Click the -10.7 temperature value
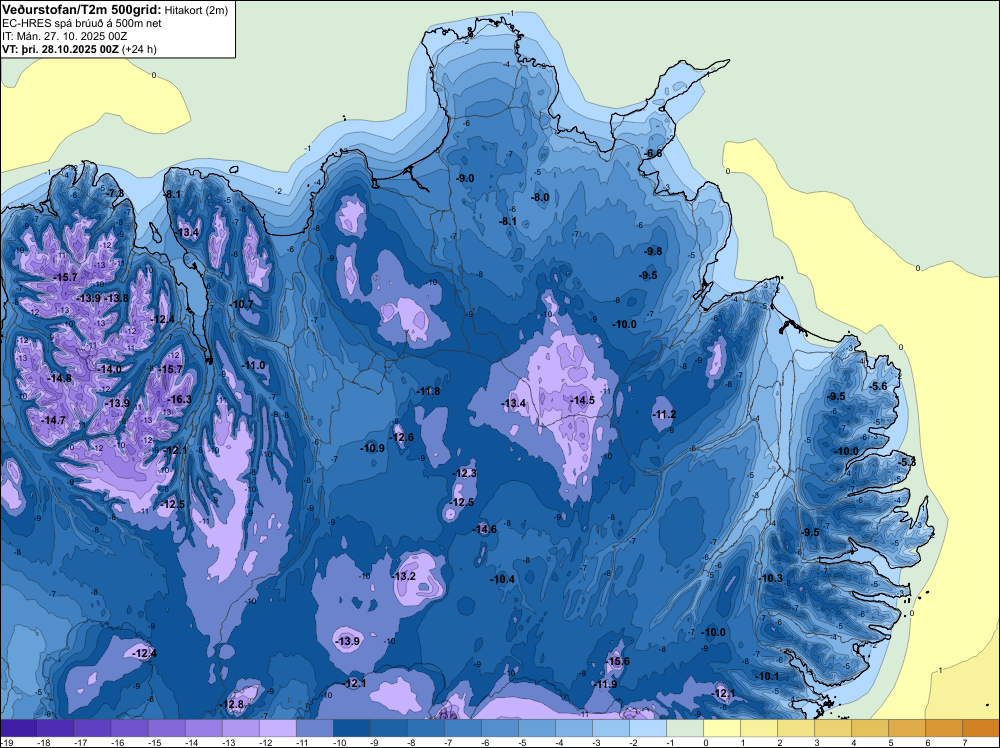This screenshot has height=748, width=1000. click(x=242, y=304)
